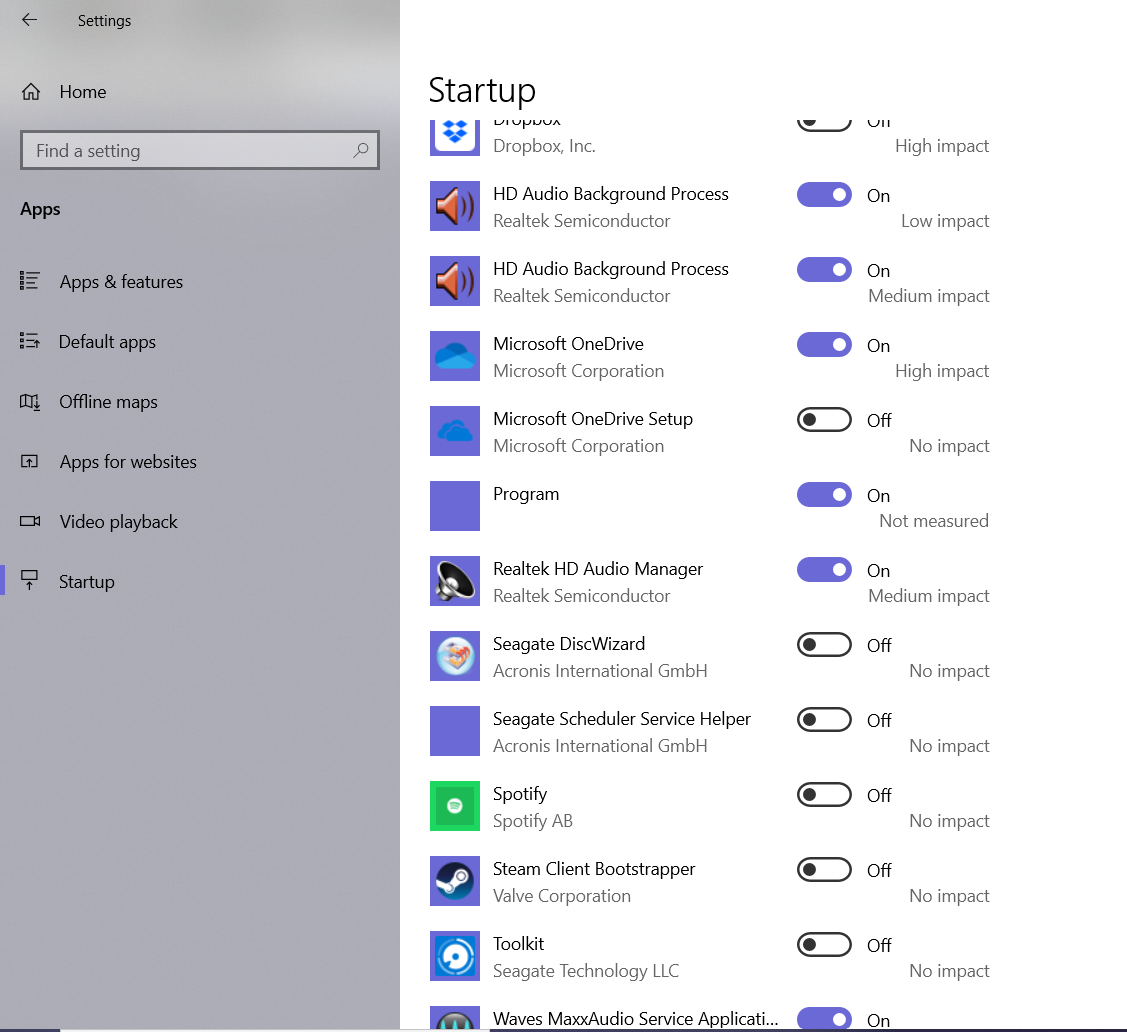Enable Microsoft OneDrive Setup at startup
1127x1032 pixels.
tap(824, 420)
